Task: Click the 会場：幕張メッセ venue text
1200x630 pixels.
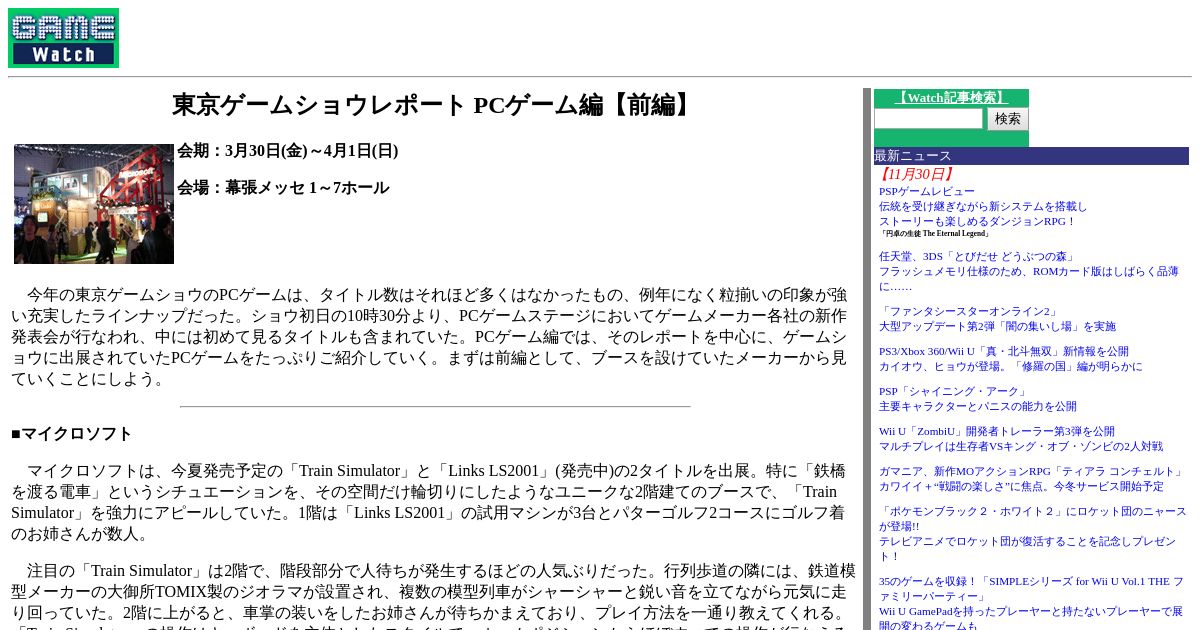Action: pos(283,188)
